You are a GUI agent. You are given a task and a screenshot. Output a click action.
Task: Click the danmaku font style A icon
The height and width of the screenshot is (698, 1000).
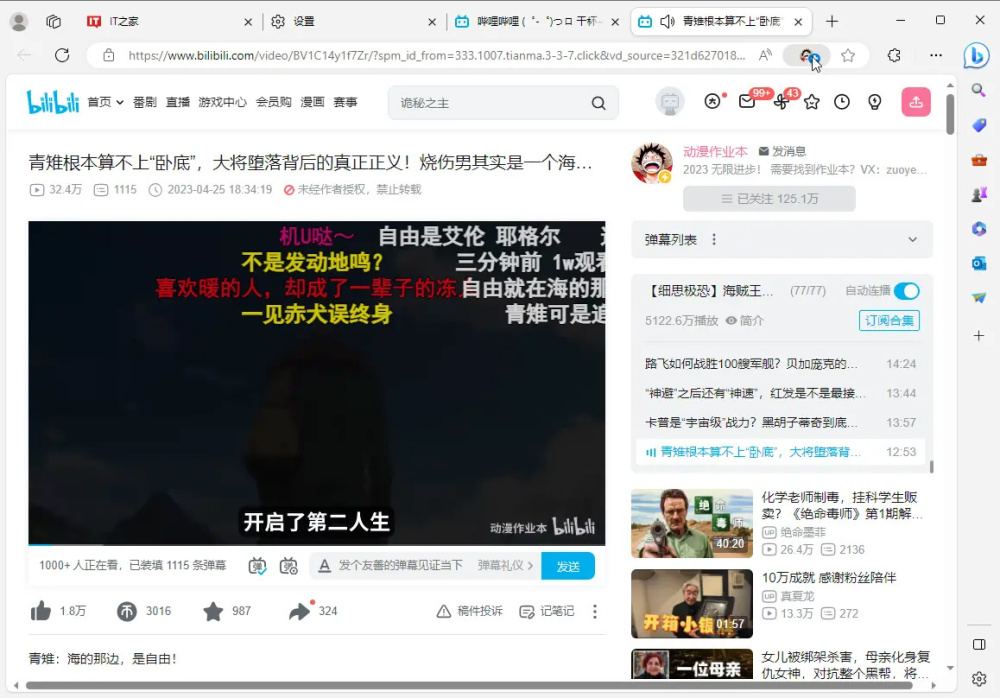(x=325, y=566)
